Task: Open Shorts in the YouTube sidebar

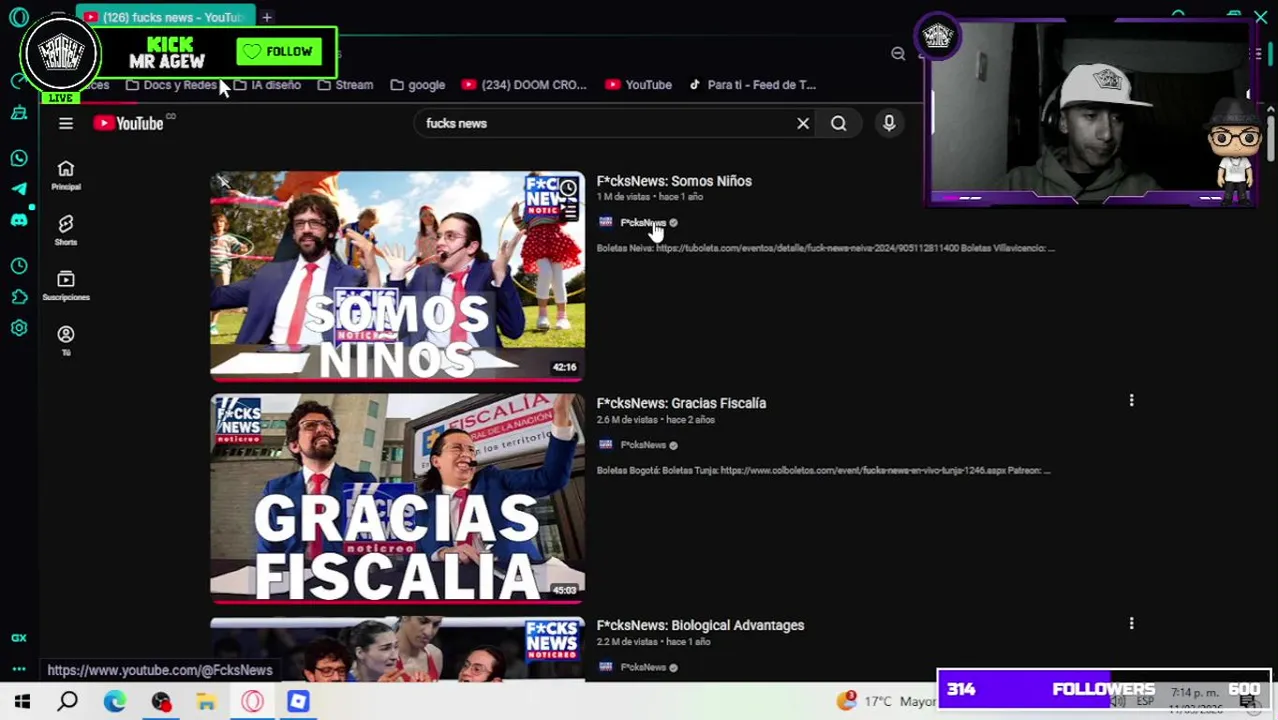Action: [66, 230]
